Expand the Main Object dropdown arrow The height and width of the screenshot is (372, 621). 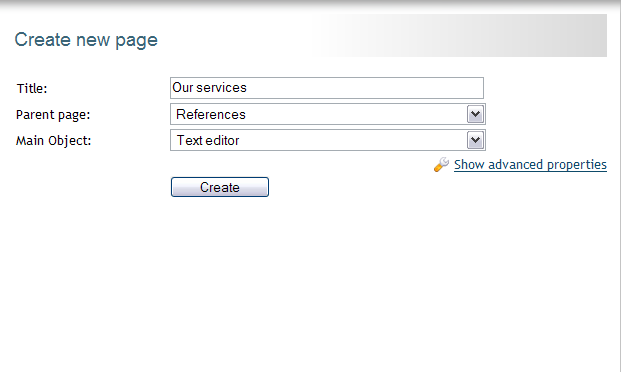[475, 140]
